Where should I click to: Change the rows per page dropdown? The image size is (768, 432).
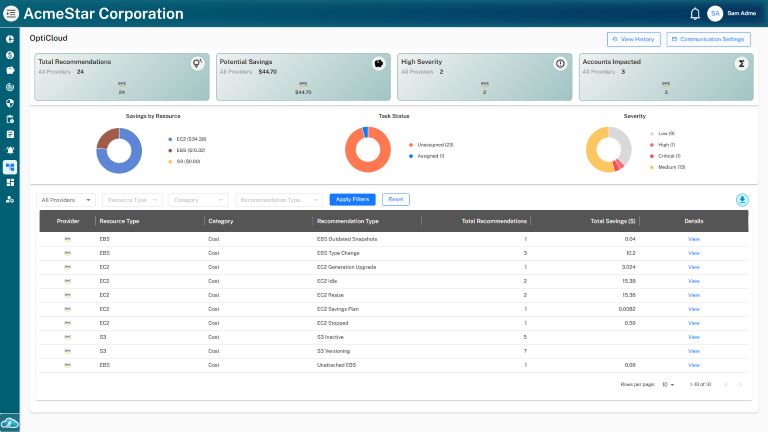(x=668, y=384)
